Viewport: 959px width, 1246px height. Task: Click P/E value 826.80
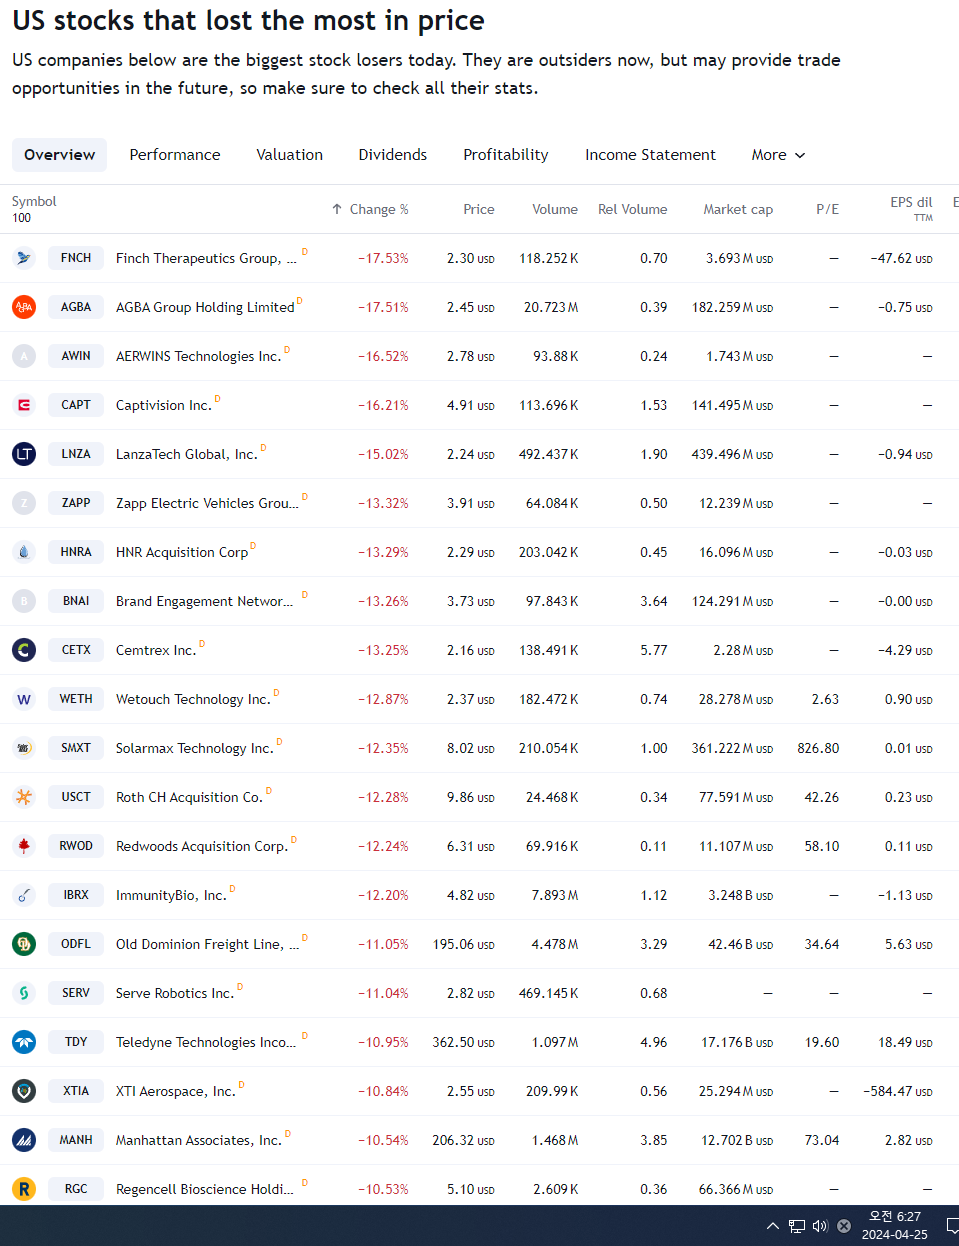(818, 748)
